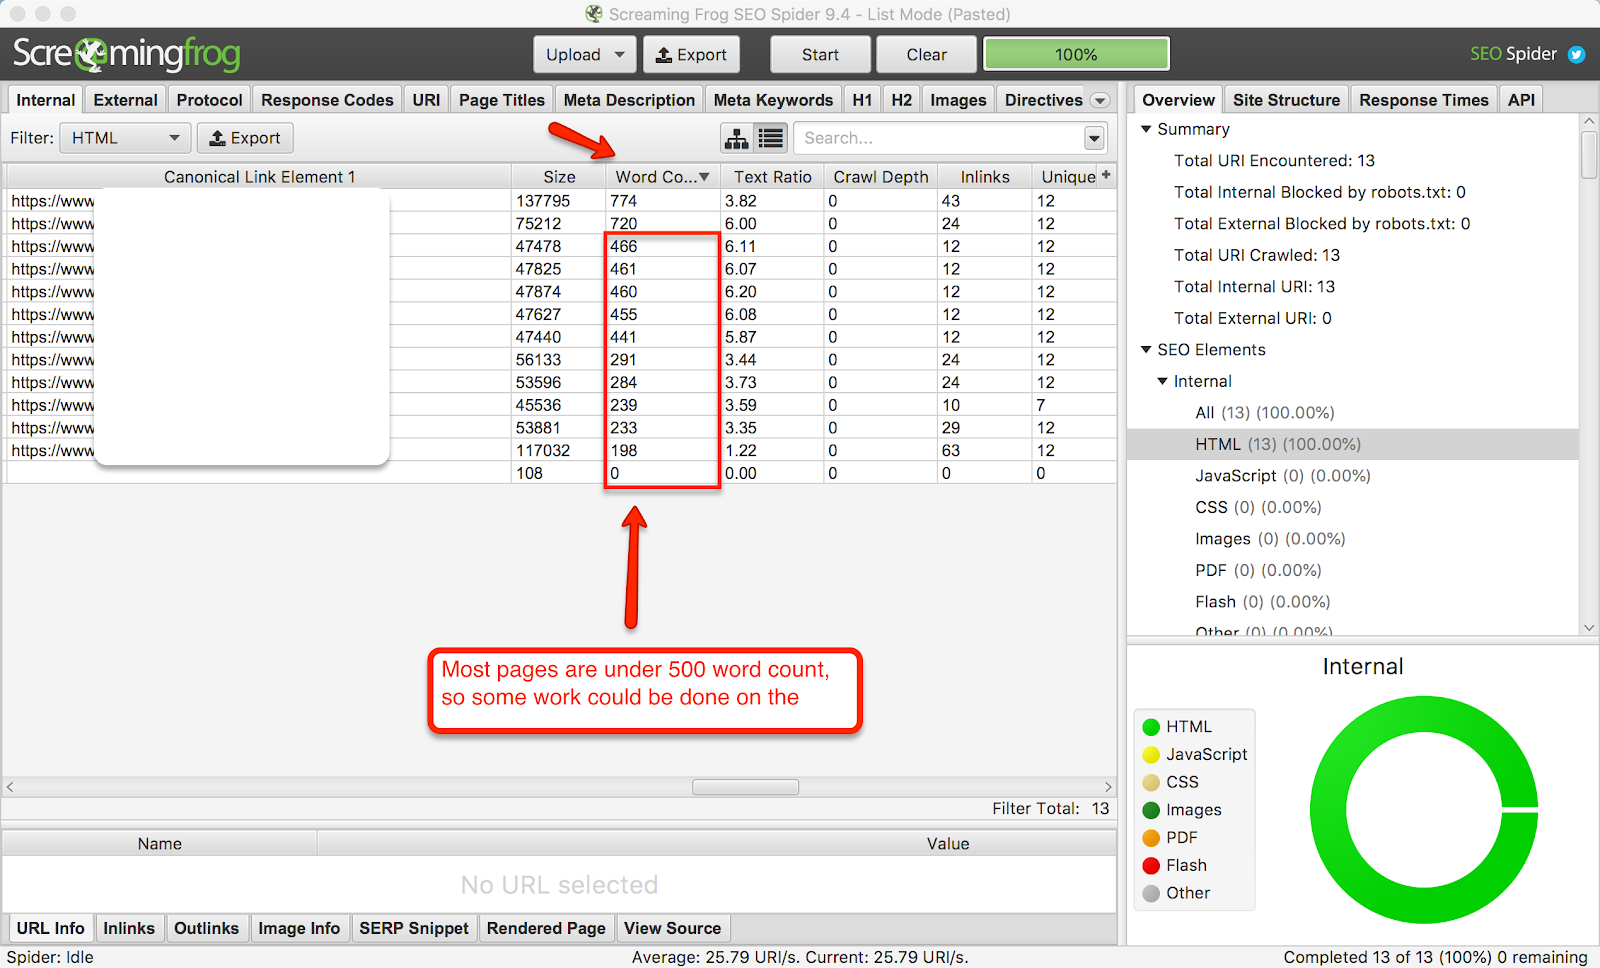
Task: Open the Response Codes tab
Action: [x=327, y=100]
